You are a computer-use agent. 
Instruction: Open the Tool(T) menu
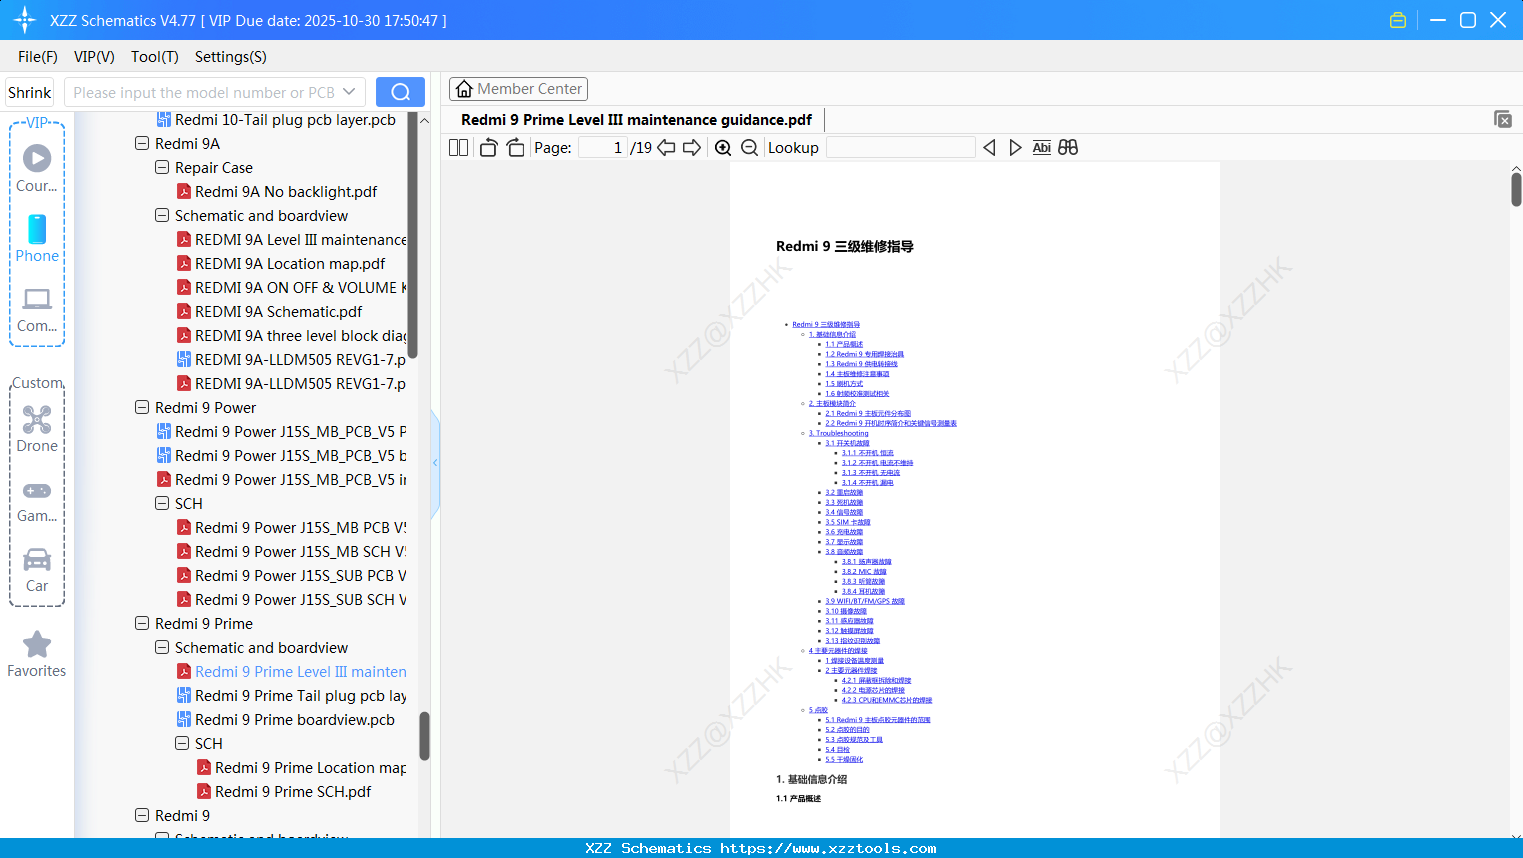pyautogui.click(x=155, y=57)
